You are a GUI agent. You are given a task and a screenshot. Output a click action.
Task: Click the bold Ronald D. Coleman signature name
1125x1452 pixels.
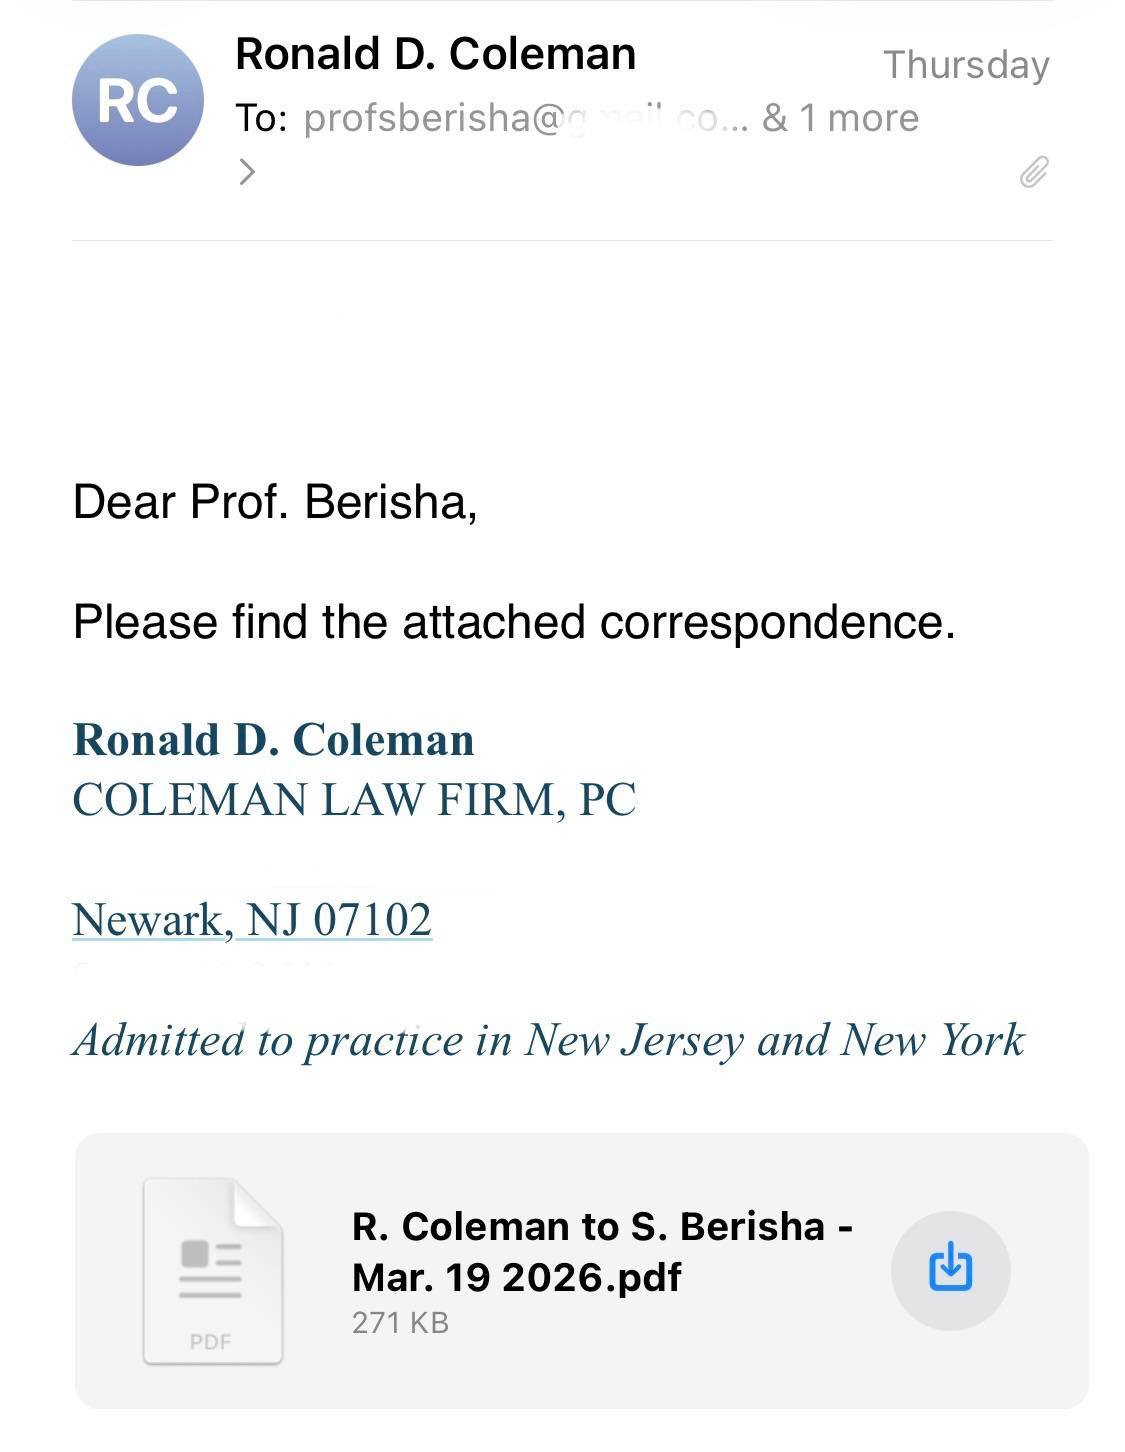[274, 740]
